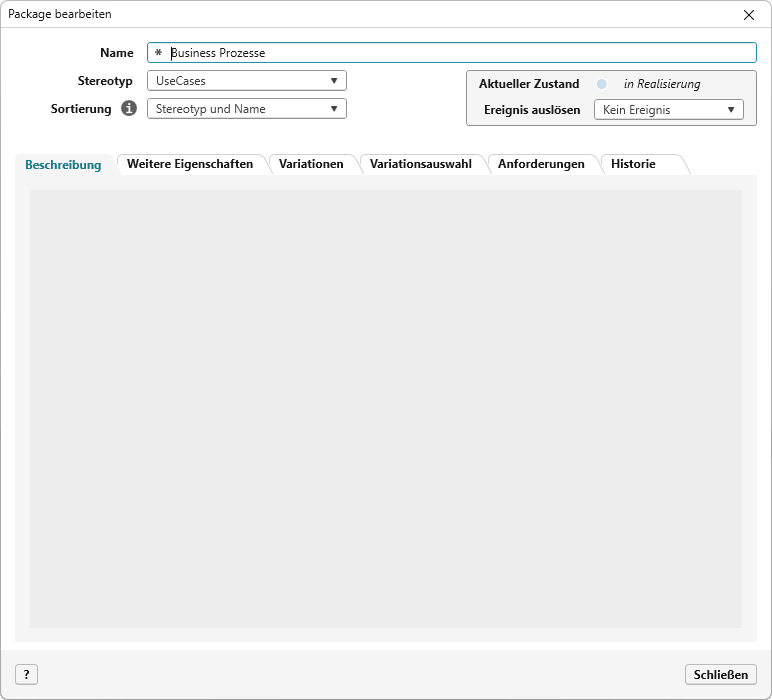This screenshot has width=772, height=700.
Task: Click the 'in Realisierung' state text
Action: [662, 84]
